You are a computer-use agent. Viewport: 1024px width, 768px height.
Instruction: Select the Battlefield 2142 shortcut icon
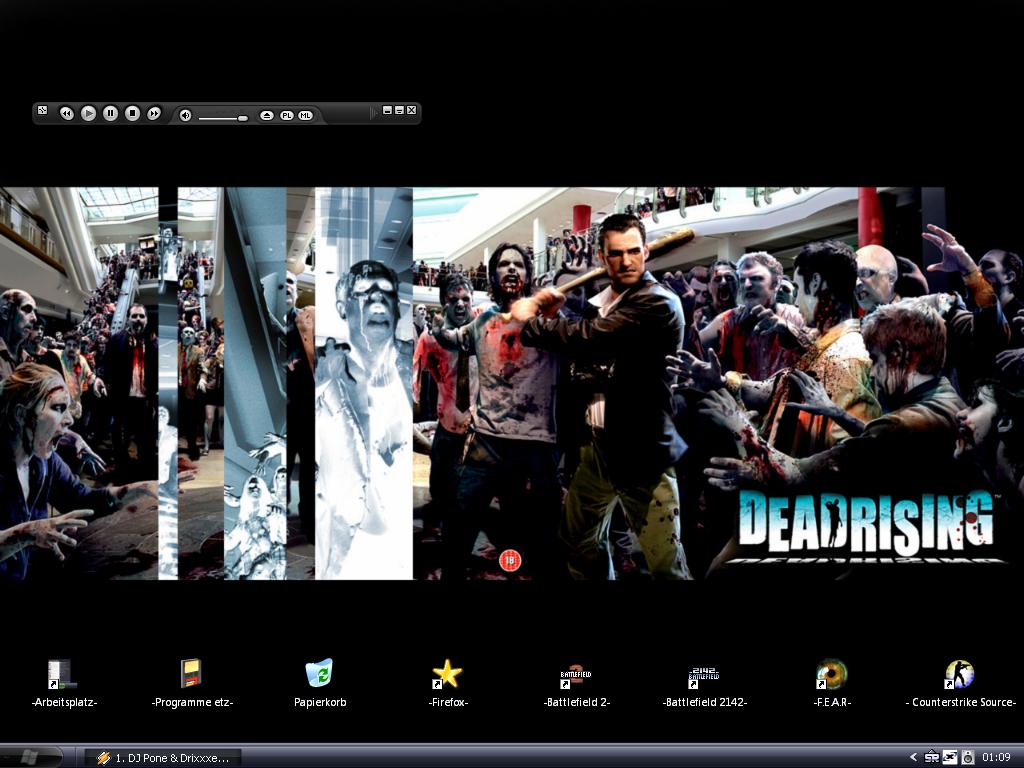pos(703,677)
